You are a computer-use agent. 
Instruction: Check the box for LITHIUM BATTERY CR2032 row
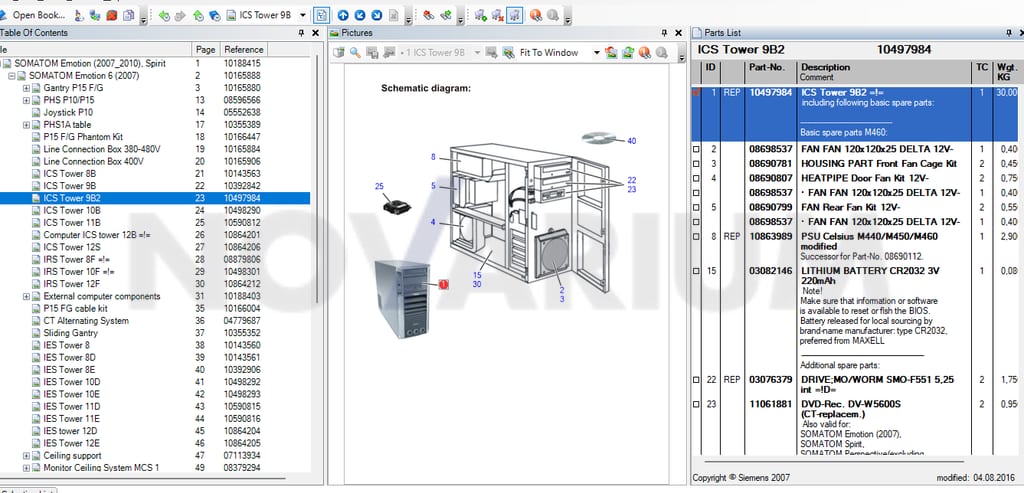click(696, 271)
